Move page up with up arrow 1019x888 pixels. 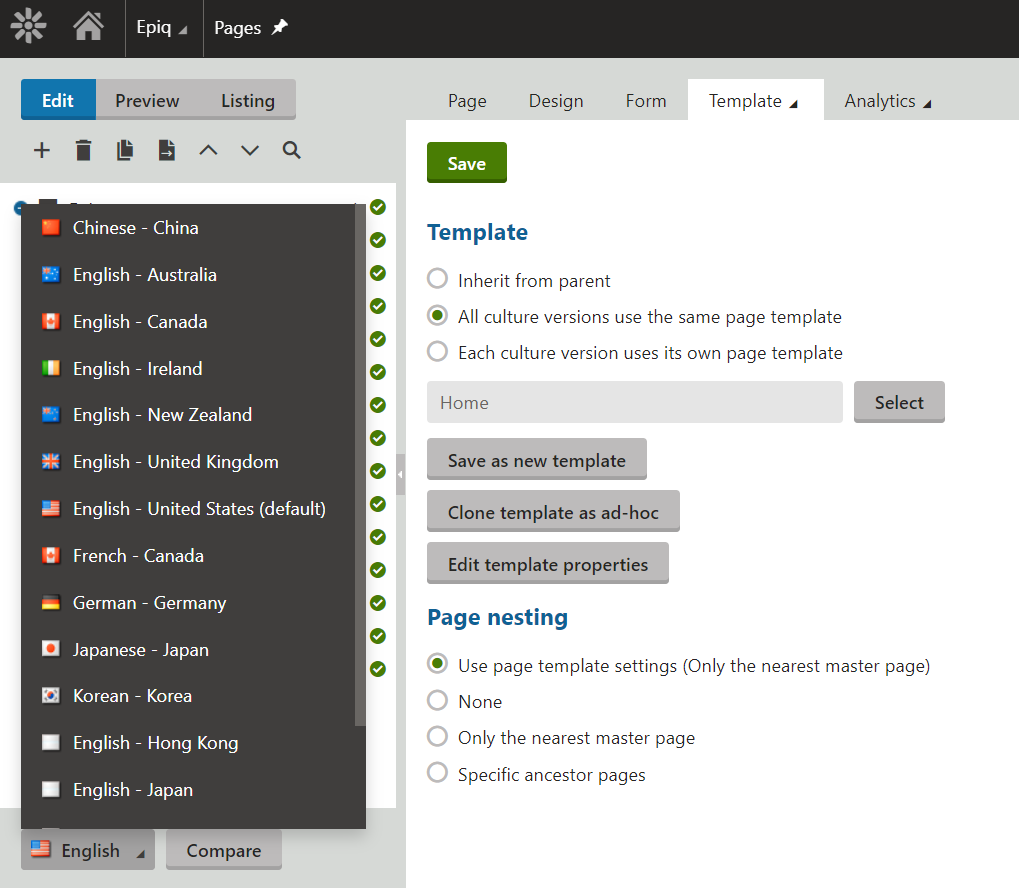(x=208, y=150)
